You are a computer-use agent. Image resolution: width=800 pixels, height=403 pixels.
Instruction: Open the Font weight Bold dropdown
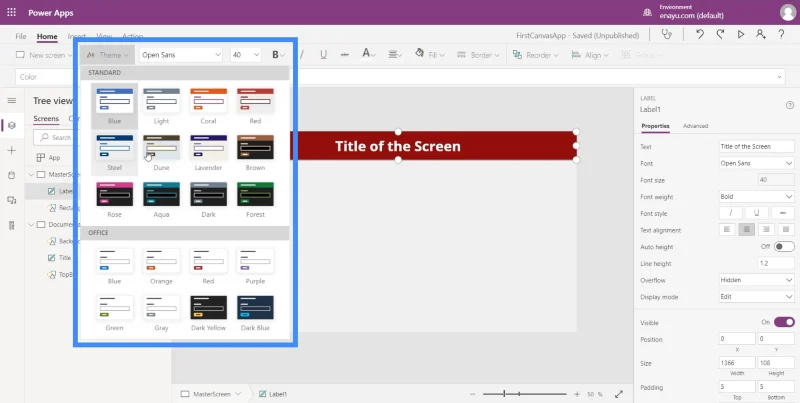coord(756,196)
